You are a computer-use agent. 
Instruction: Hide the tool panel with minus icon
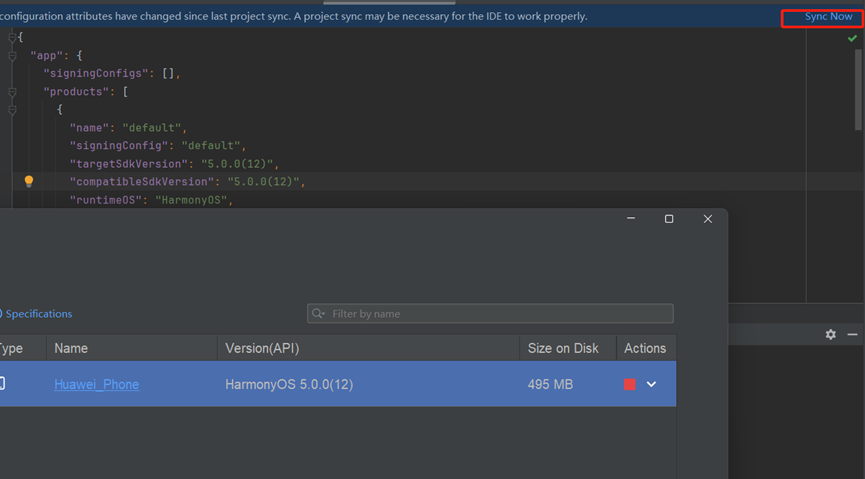pyautogui.click(x=852, y=334)
